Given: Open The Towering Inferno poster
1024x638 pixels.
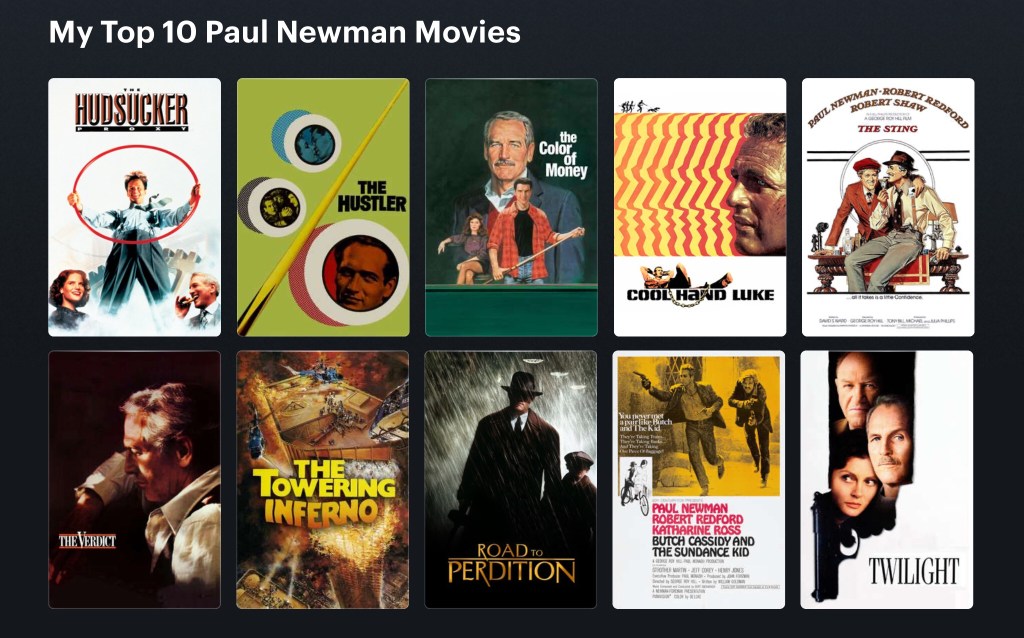Looking at the screenshot, I should click(323, 480).
